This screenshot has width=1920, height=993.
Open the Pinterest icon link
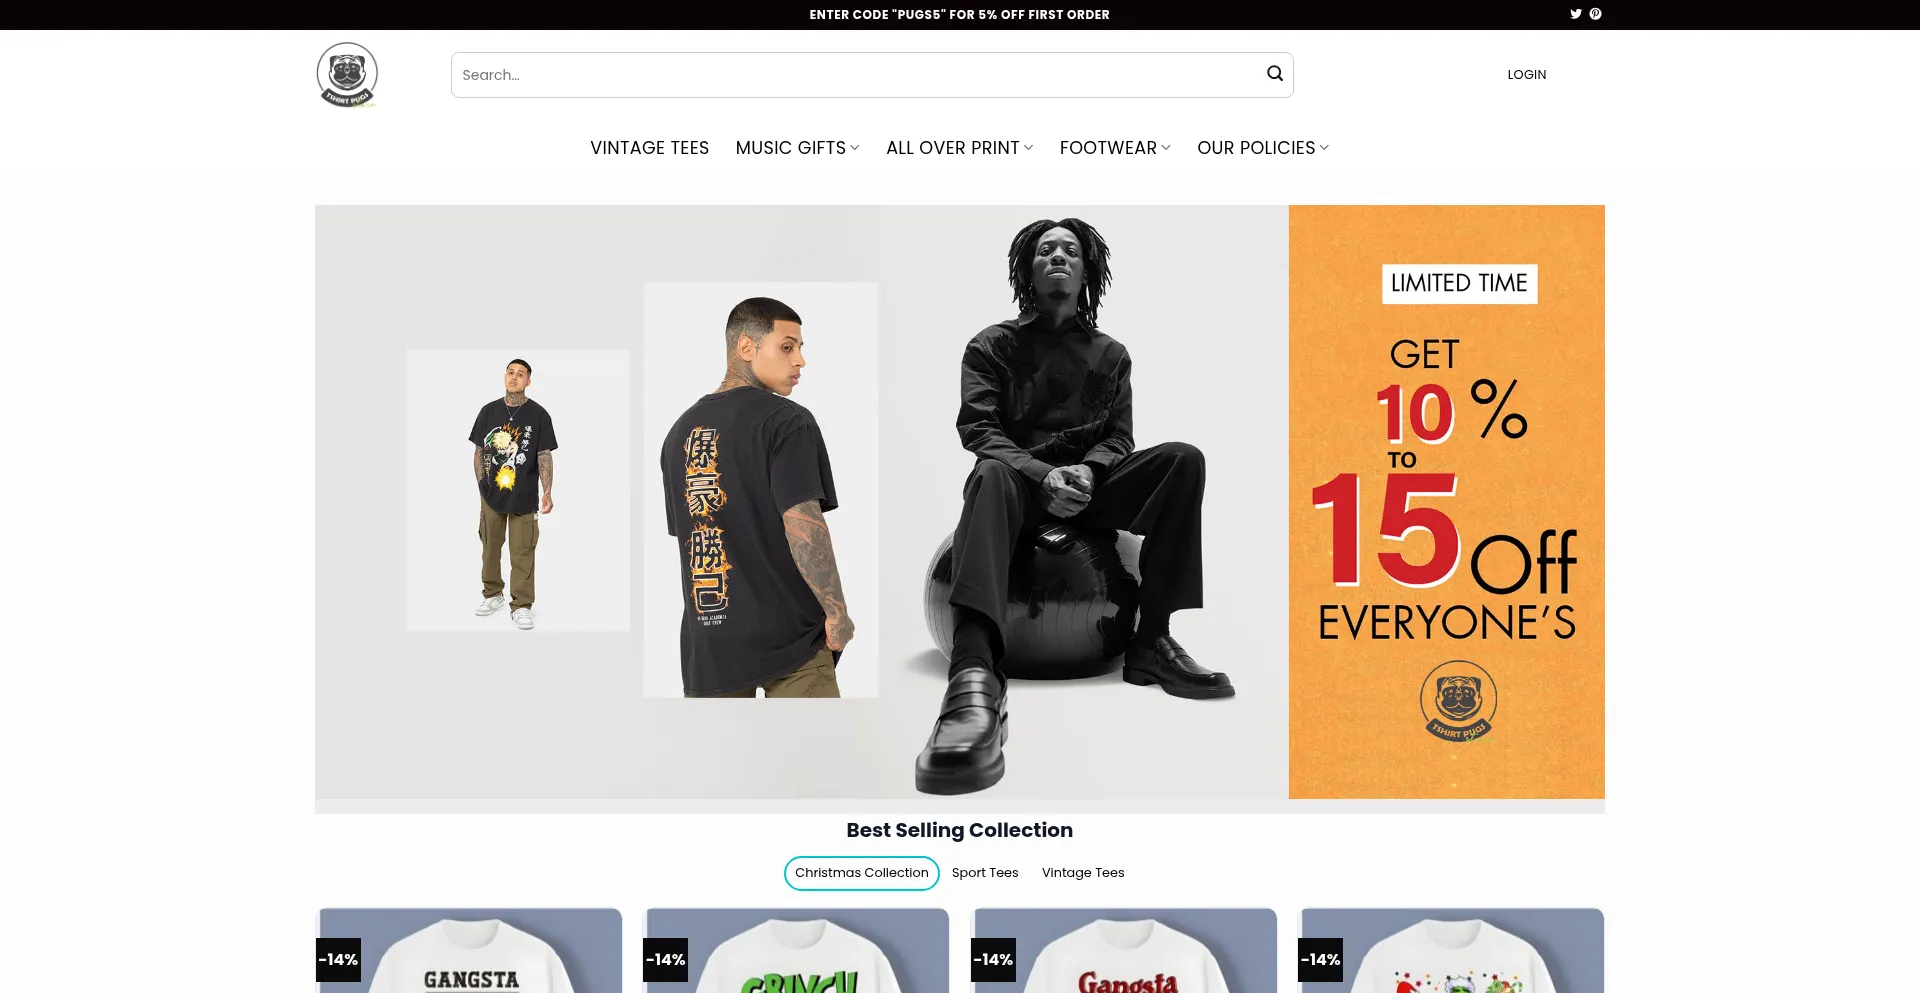1595,14
